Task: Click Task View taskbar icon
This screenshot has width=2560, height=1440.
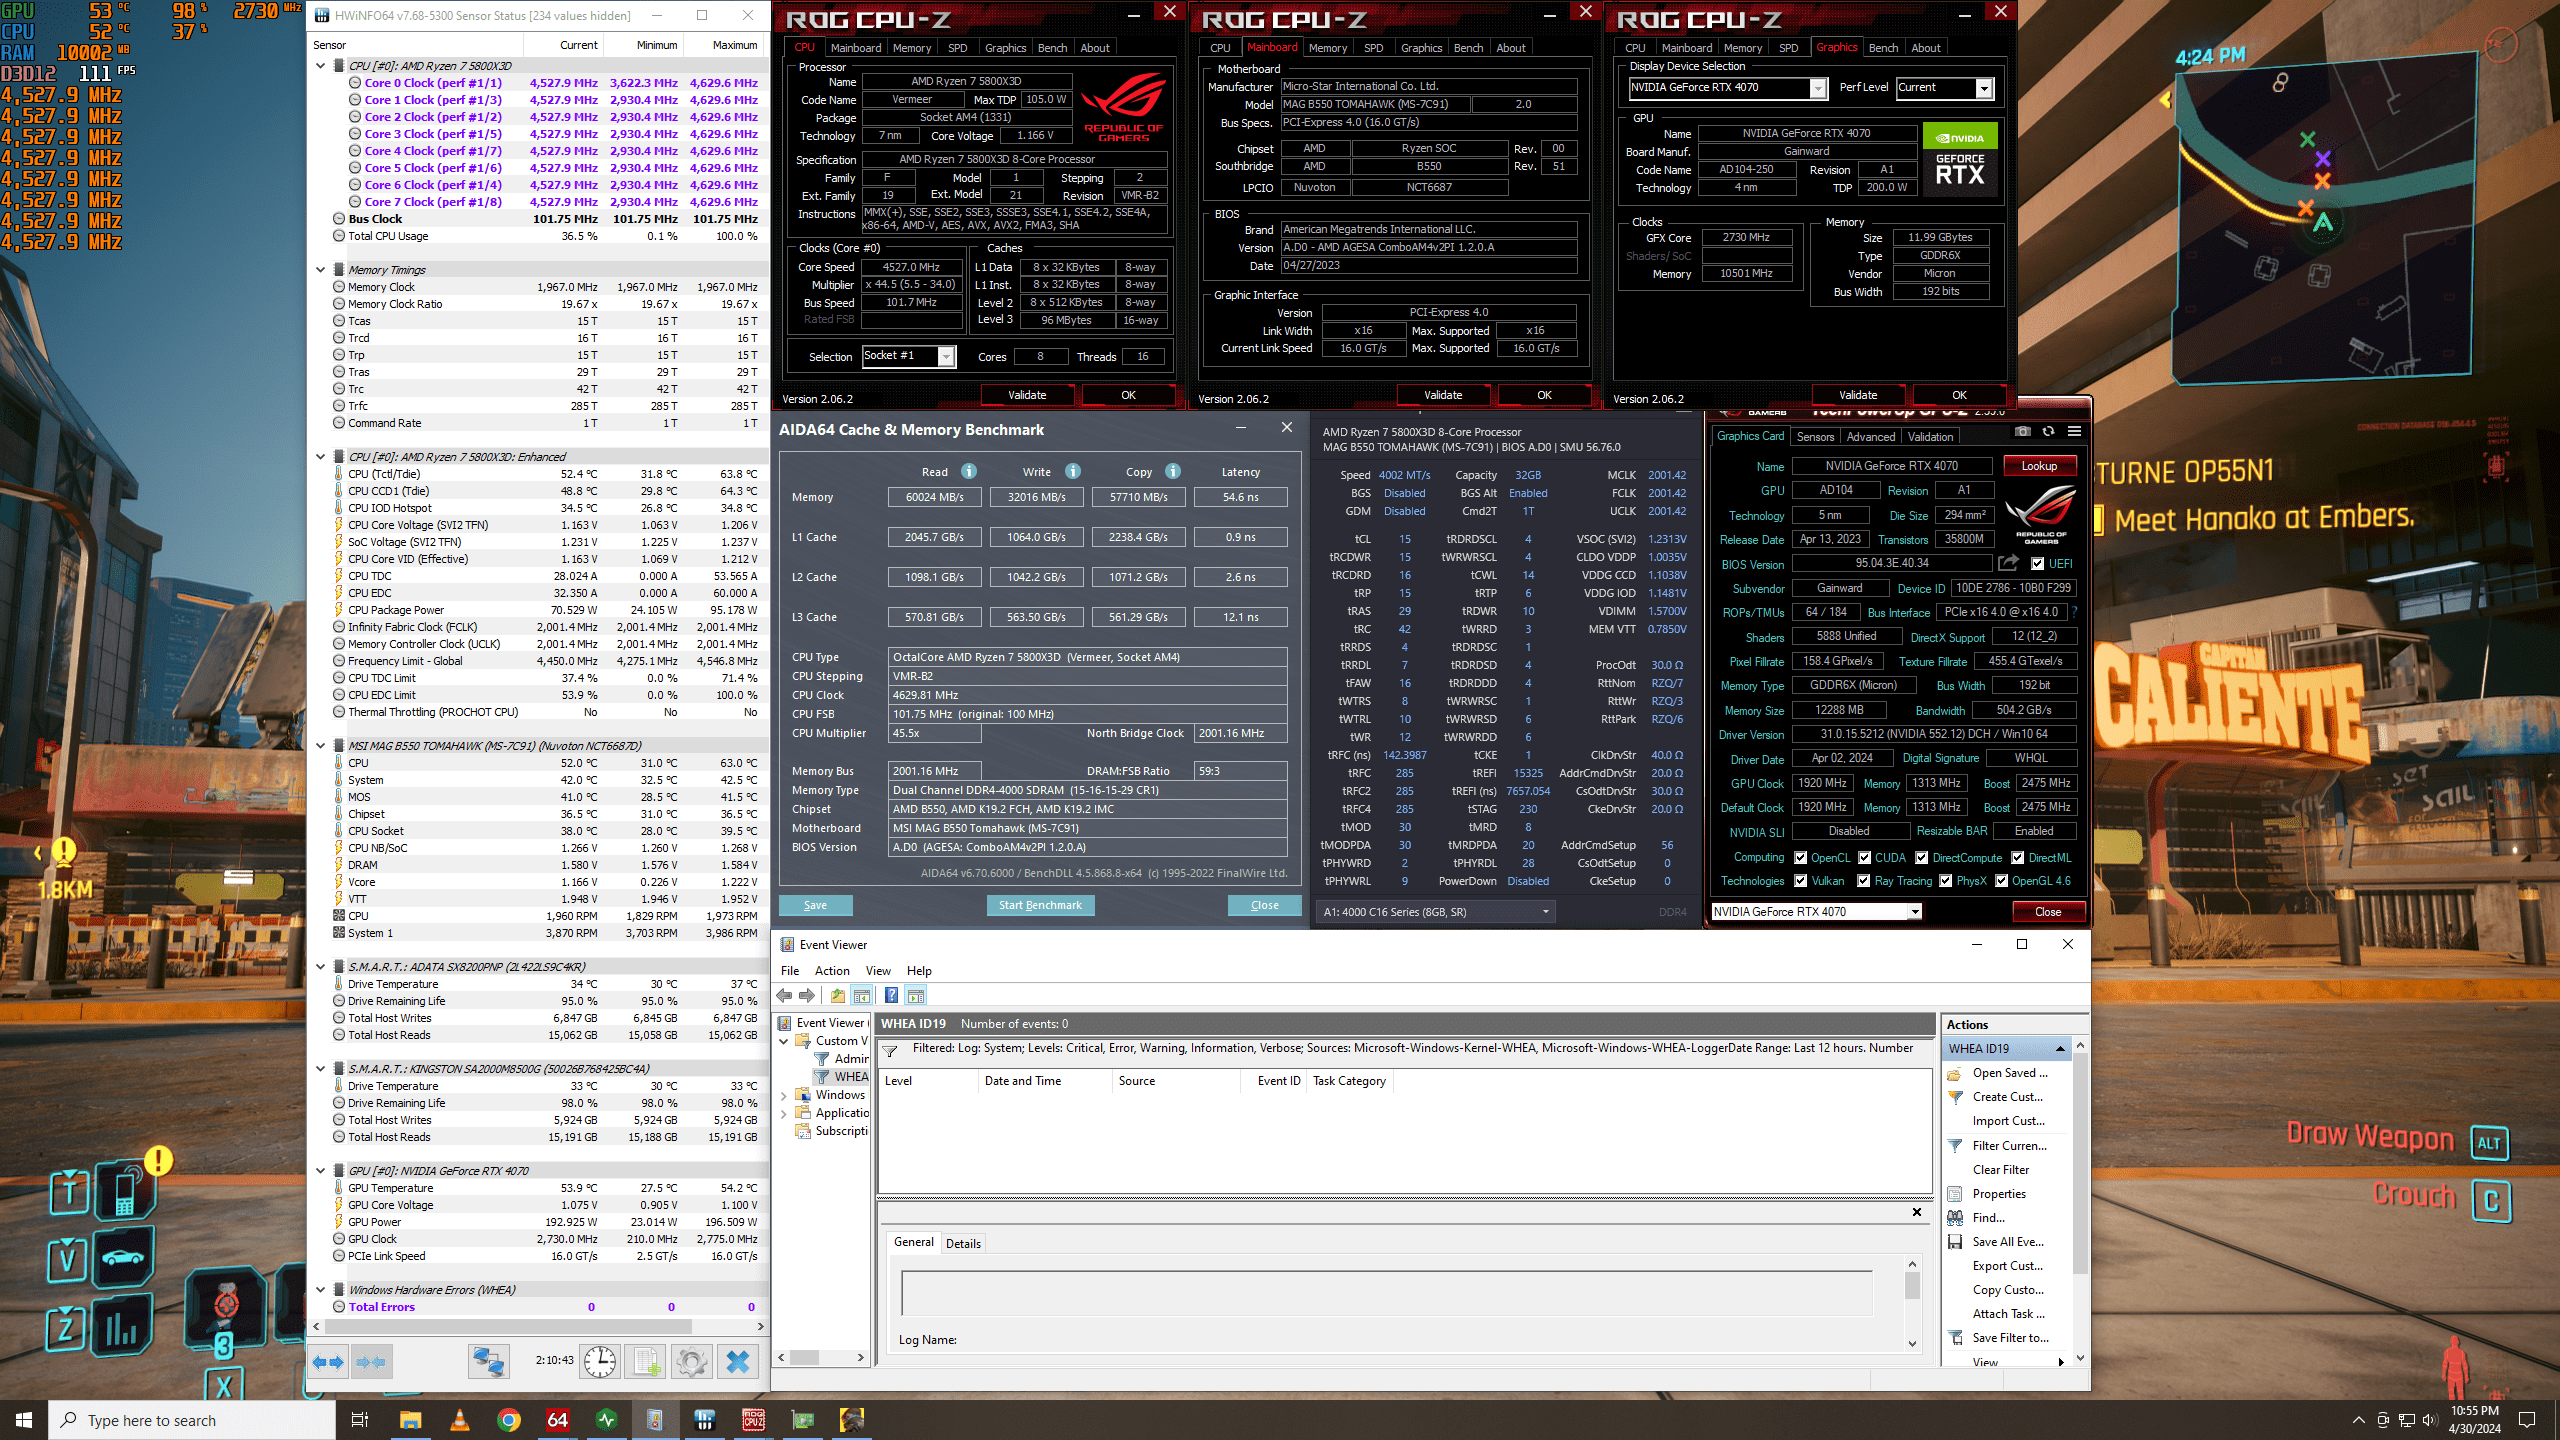Action: pos(360,1420)
